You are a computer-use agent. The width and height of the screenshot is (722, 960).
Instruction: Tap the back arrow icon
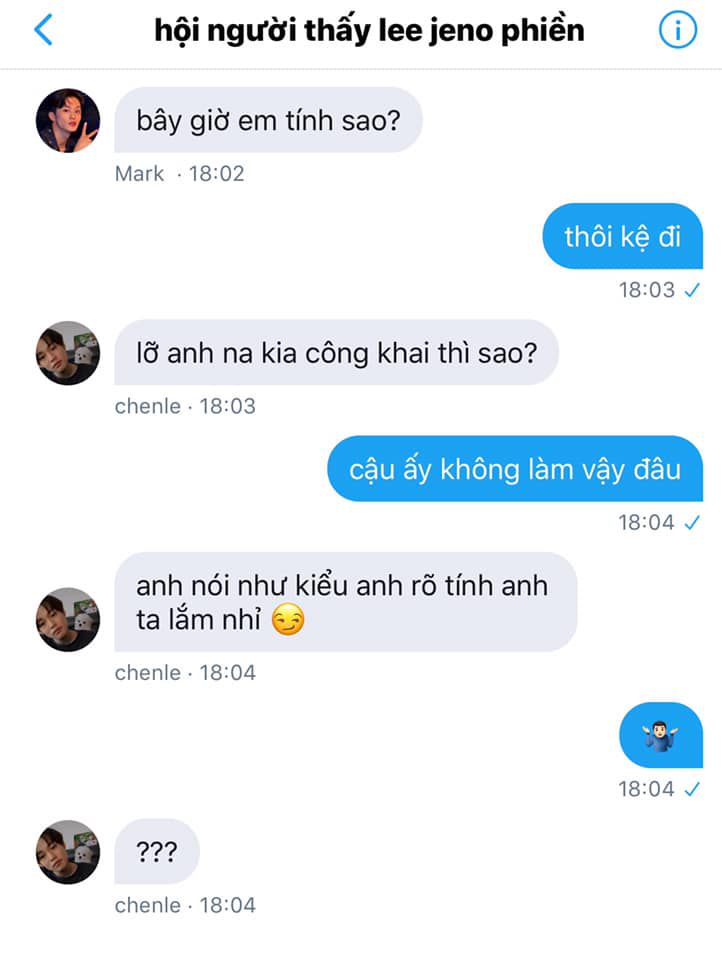click(43, 30)
